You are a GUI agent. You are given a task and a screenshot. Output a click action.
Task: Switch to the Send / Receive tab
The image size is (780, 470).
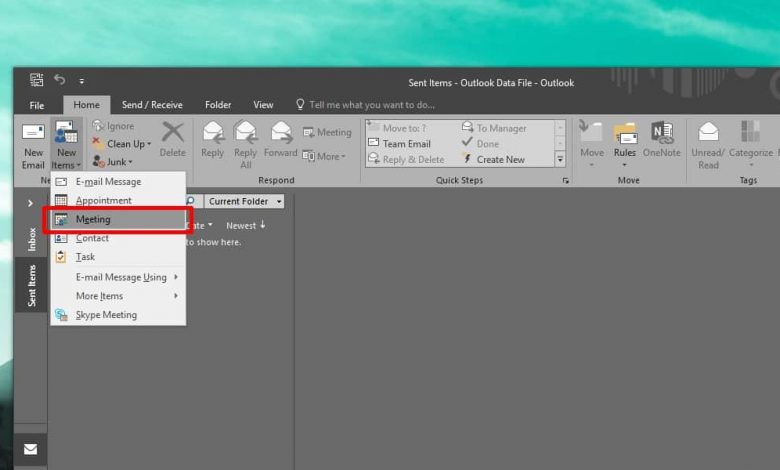tap(152, 105)
